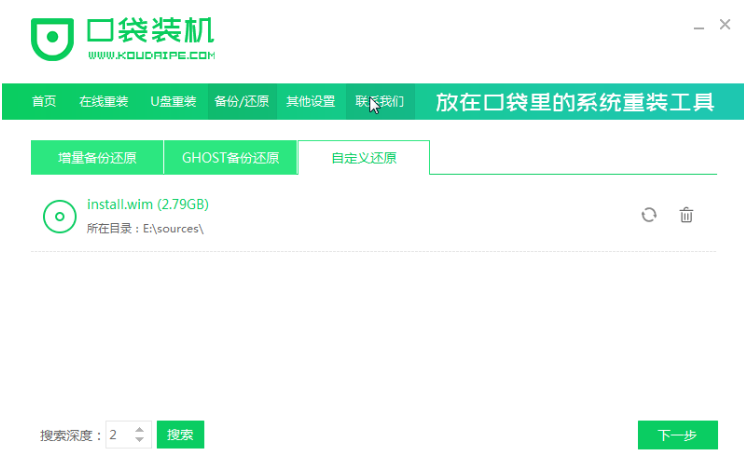The image size is (744, 458).
Task: Click the green Koudaipe logo icon
Action: point(50,38)
